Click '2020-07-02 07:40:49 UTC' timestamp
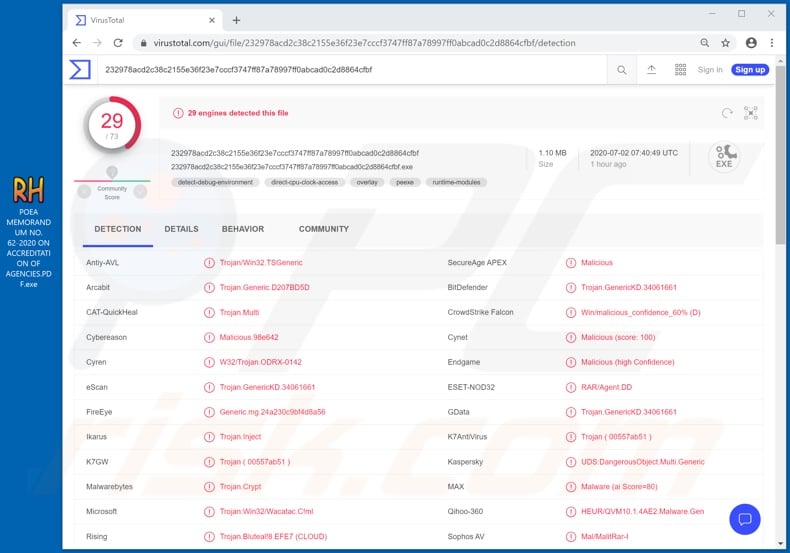 tap(634, 153)
